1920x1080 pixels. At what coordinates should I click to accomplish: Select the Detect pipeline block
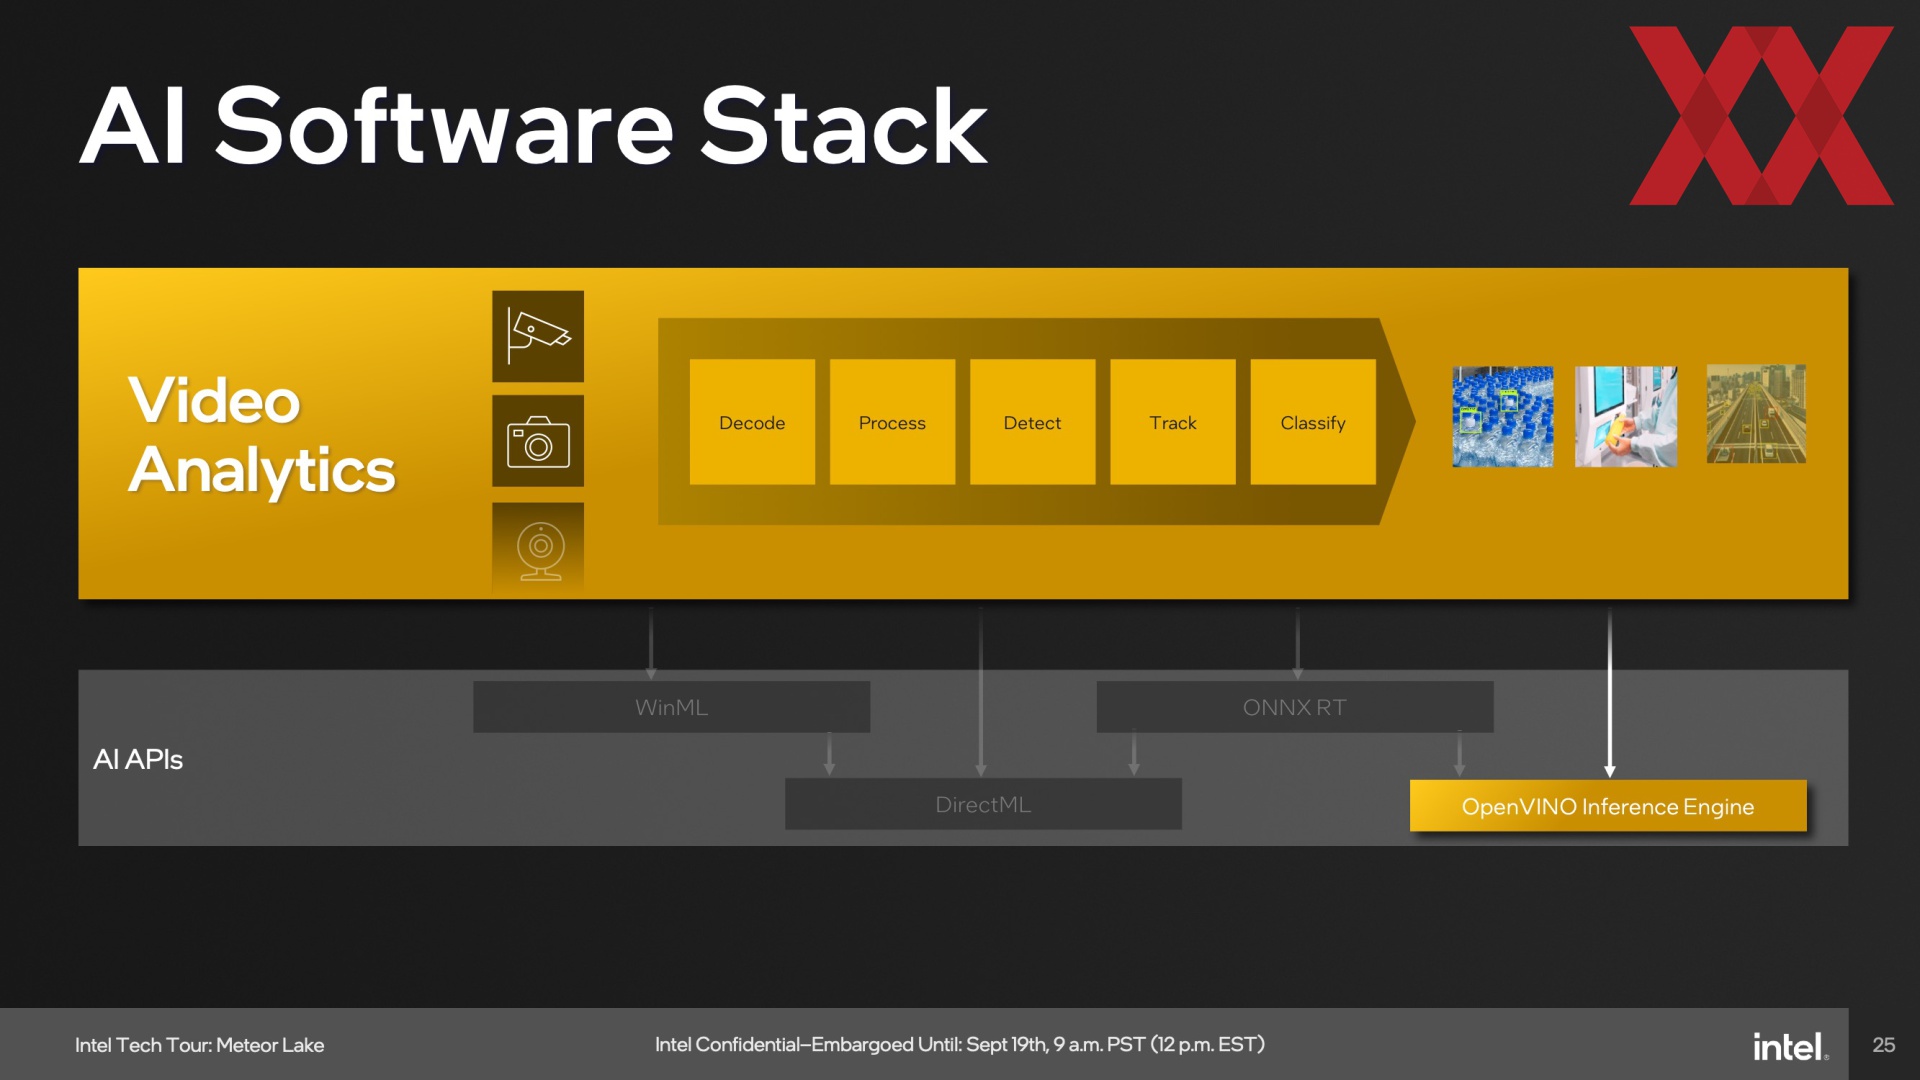[1032, 422]
